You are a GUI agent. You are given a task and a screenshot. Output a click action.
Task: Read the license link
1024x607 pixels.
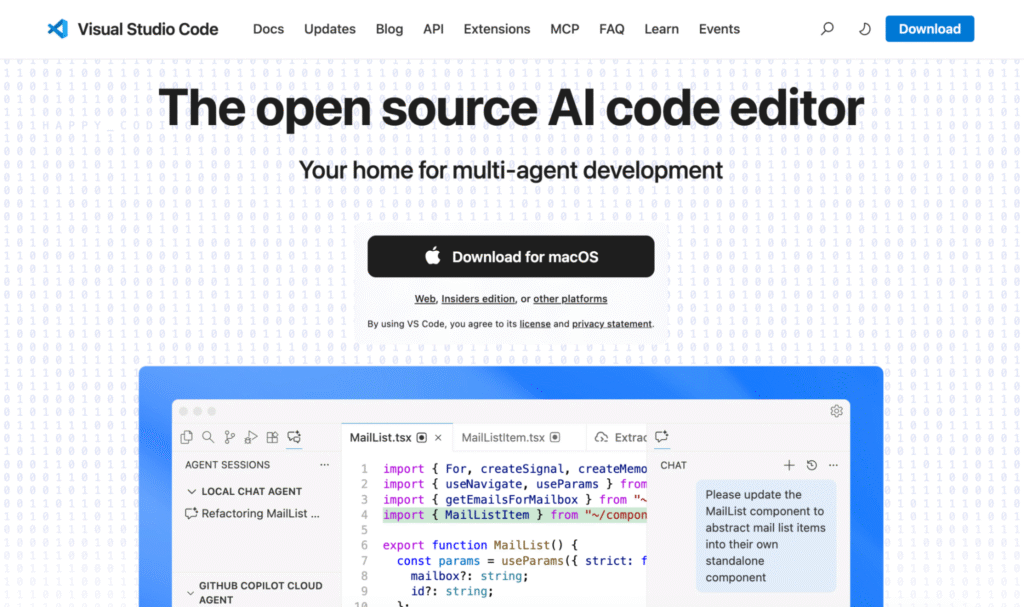click(x=534, y=323)
